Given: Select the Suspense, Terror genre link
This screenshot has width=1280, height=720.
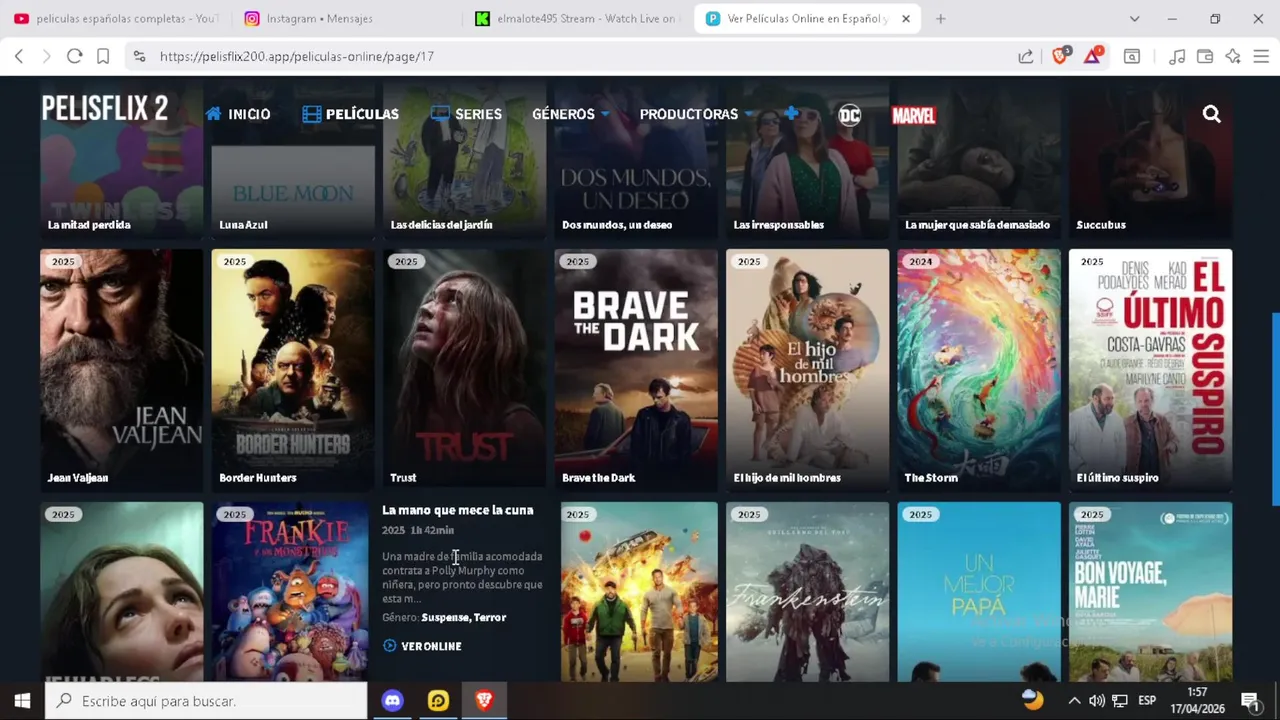Looking at the screenshot, I should point(464,617).
